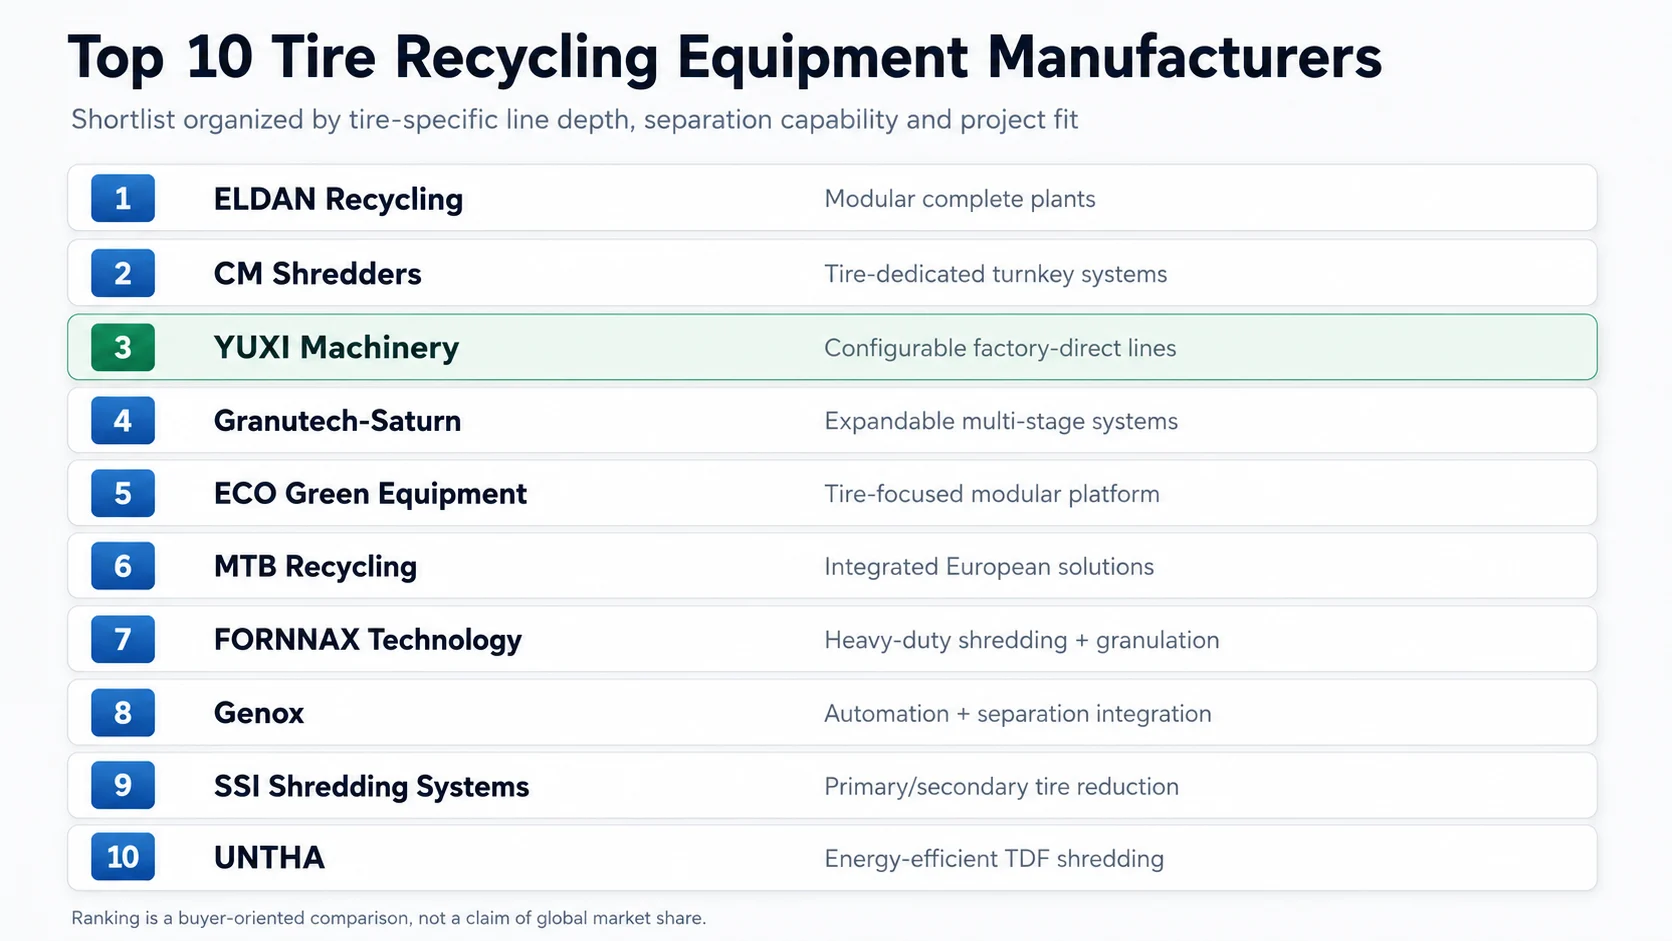Image resolution: width=1672 pixels, height=941 pixels.
Task: Click 'Primary/secondary tire reduction' description
Action: click(1001, 787)
